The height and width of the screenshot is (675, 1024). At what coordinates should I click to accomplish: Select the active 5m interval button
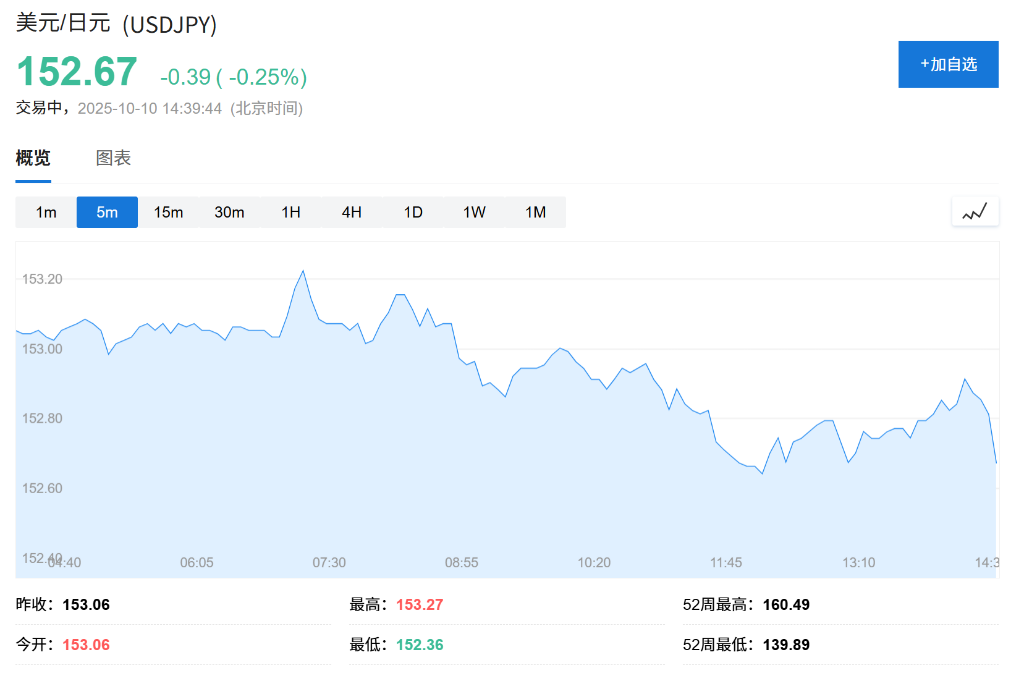[107, 212]
